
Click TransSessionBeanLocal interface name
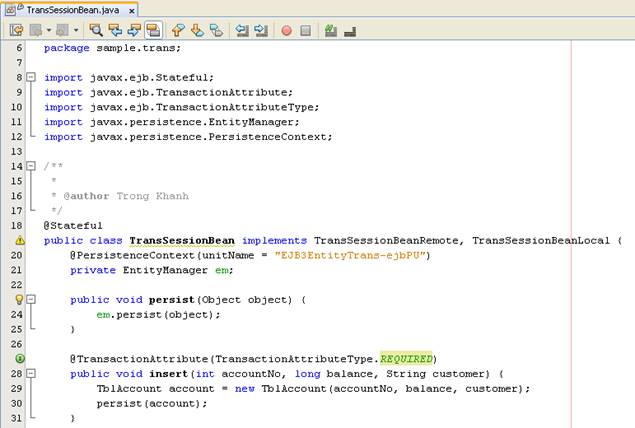[541, 241]
